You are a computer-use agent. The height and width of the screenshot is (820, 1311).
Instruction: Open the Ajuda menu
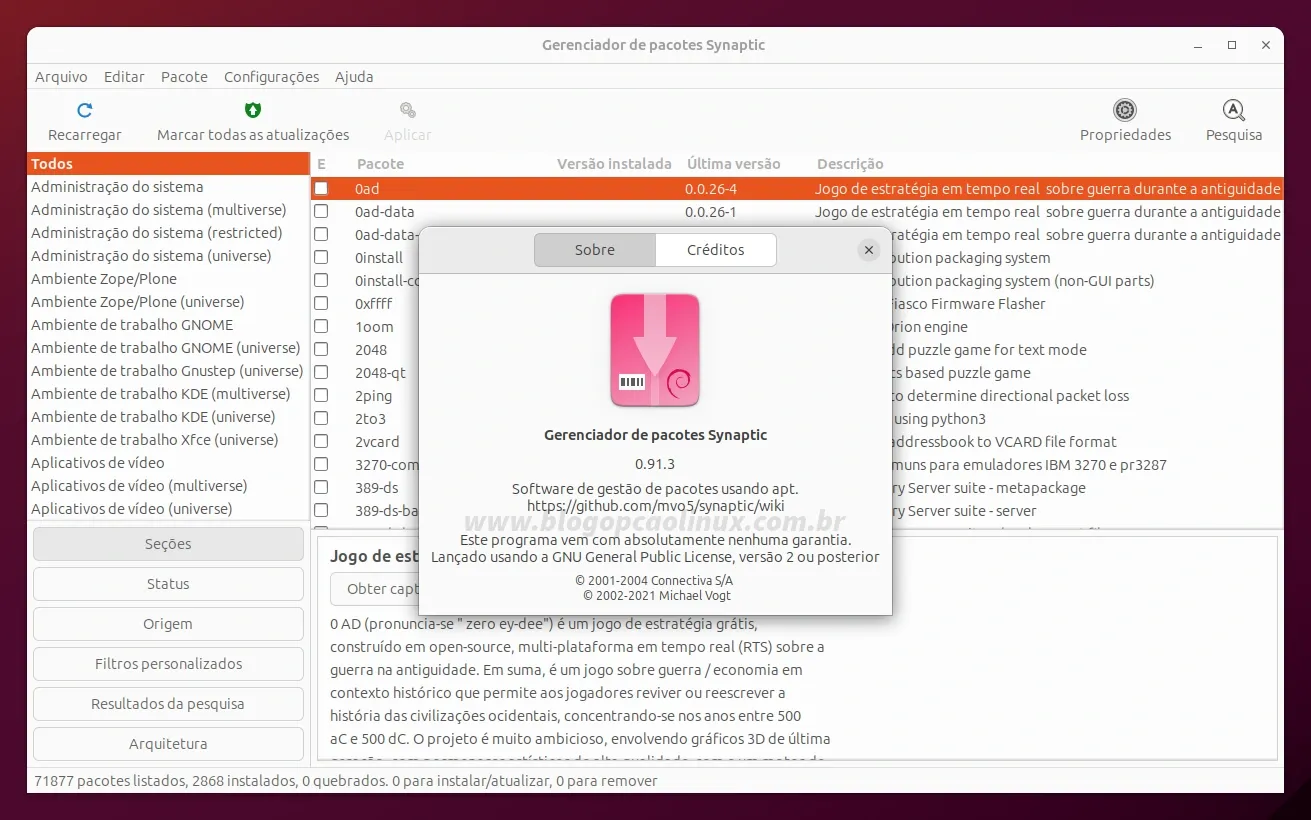(x=354, y=77)
